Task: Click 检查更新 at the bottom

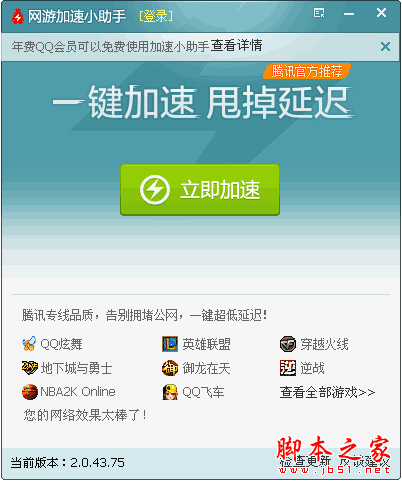Action: [305, 461]
